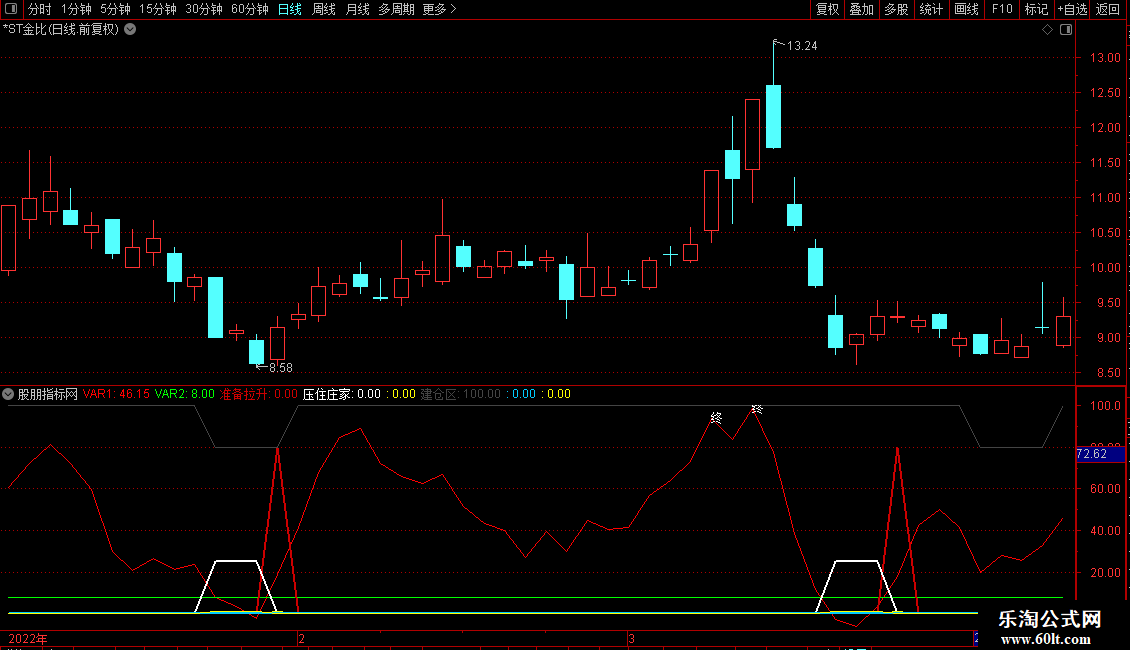Click the diamond icon in chart corner
The width and height of the screenshot is (1130, 650).
[x=1048, y=30]
